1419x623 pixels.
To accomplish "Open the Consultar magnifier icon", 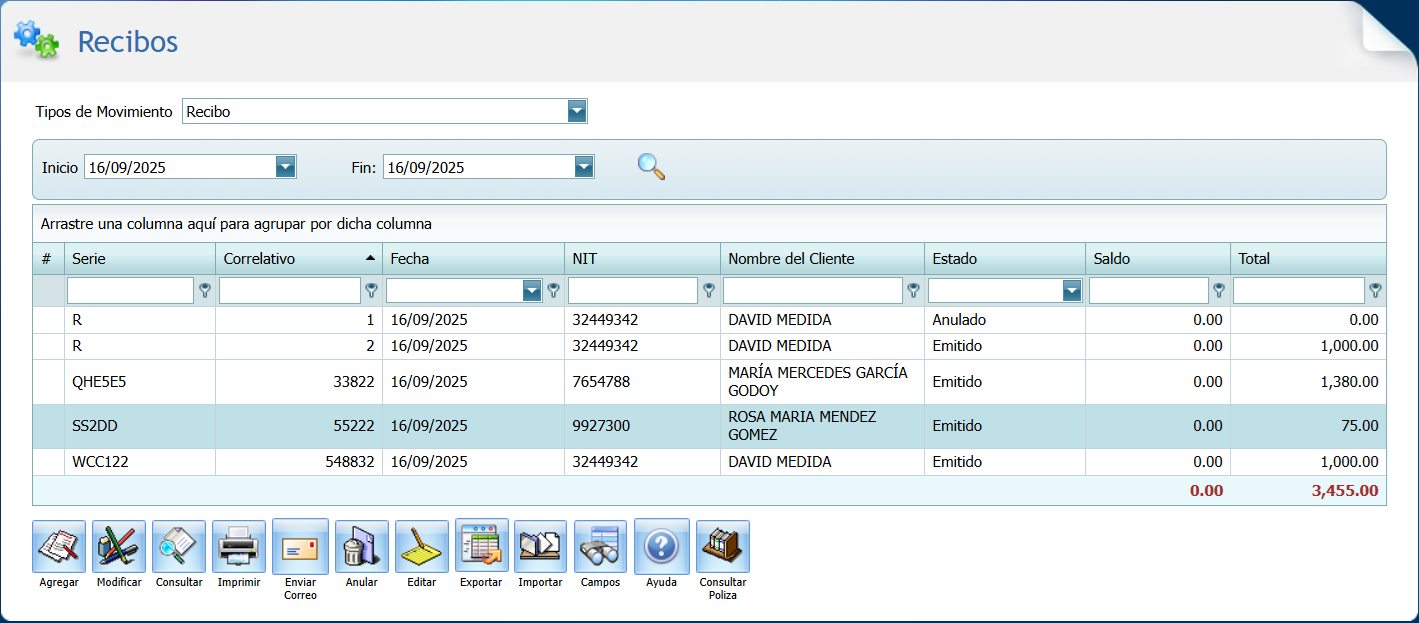I will [x=179, y=546].
